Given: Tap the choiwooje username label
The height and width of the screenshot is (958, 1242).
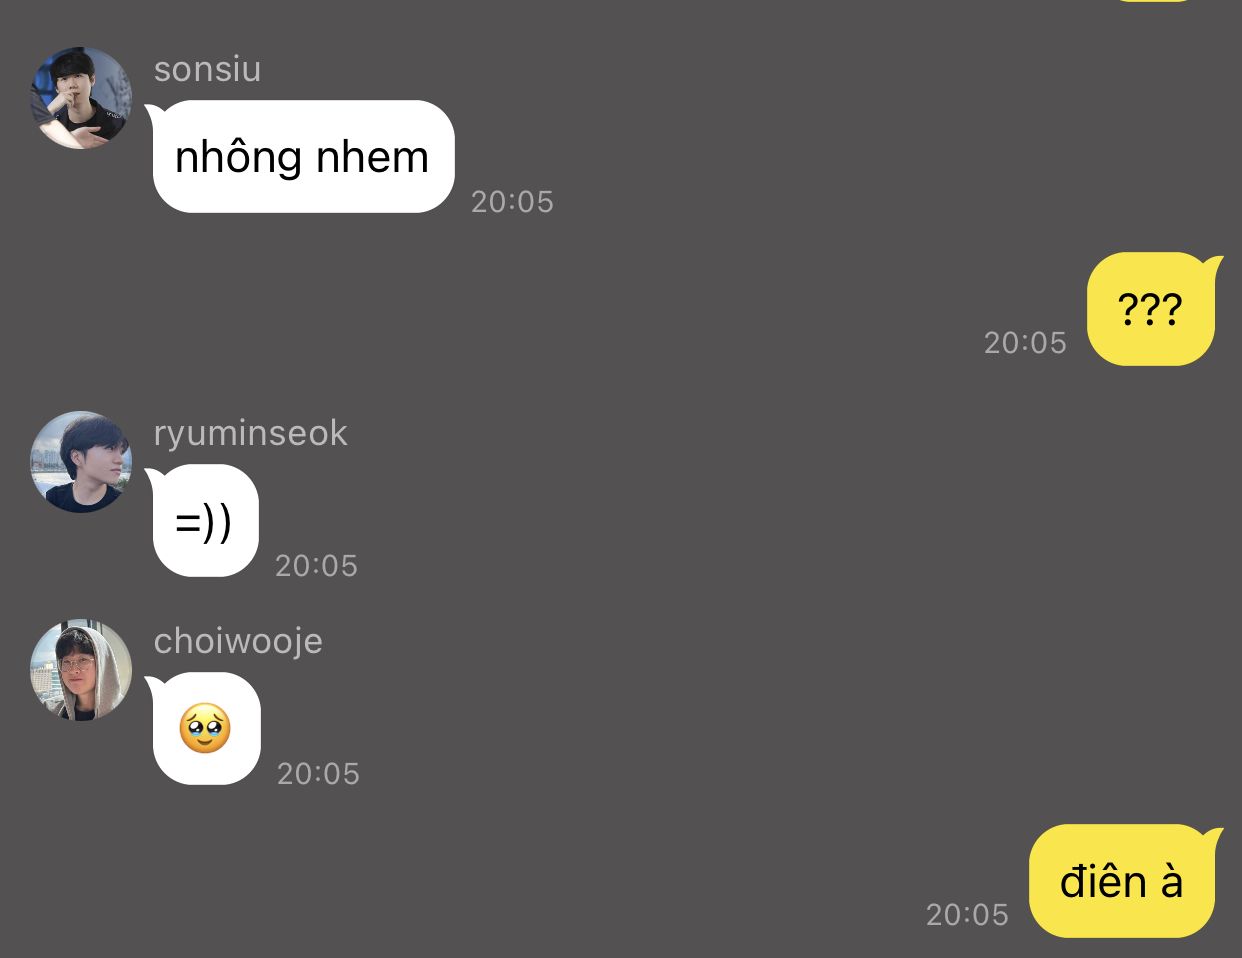Looking at the screenshot, I should coord(238,641).
